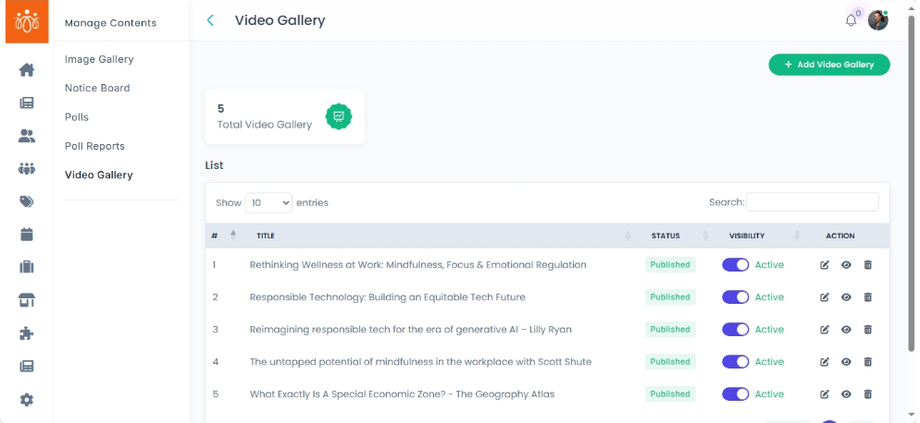920x423 pixels.
Task: Switch off Active toggle for the Scott Shute video
Action: coord(735,362)
